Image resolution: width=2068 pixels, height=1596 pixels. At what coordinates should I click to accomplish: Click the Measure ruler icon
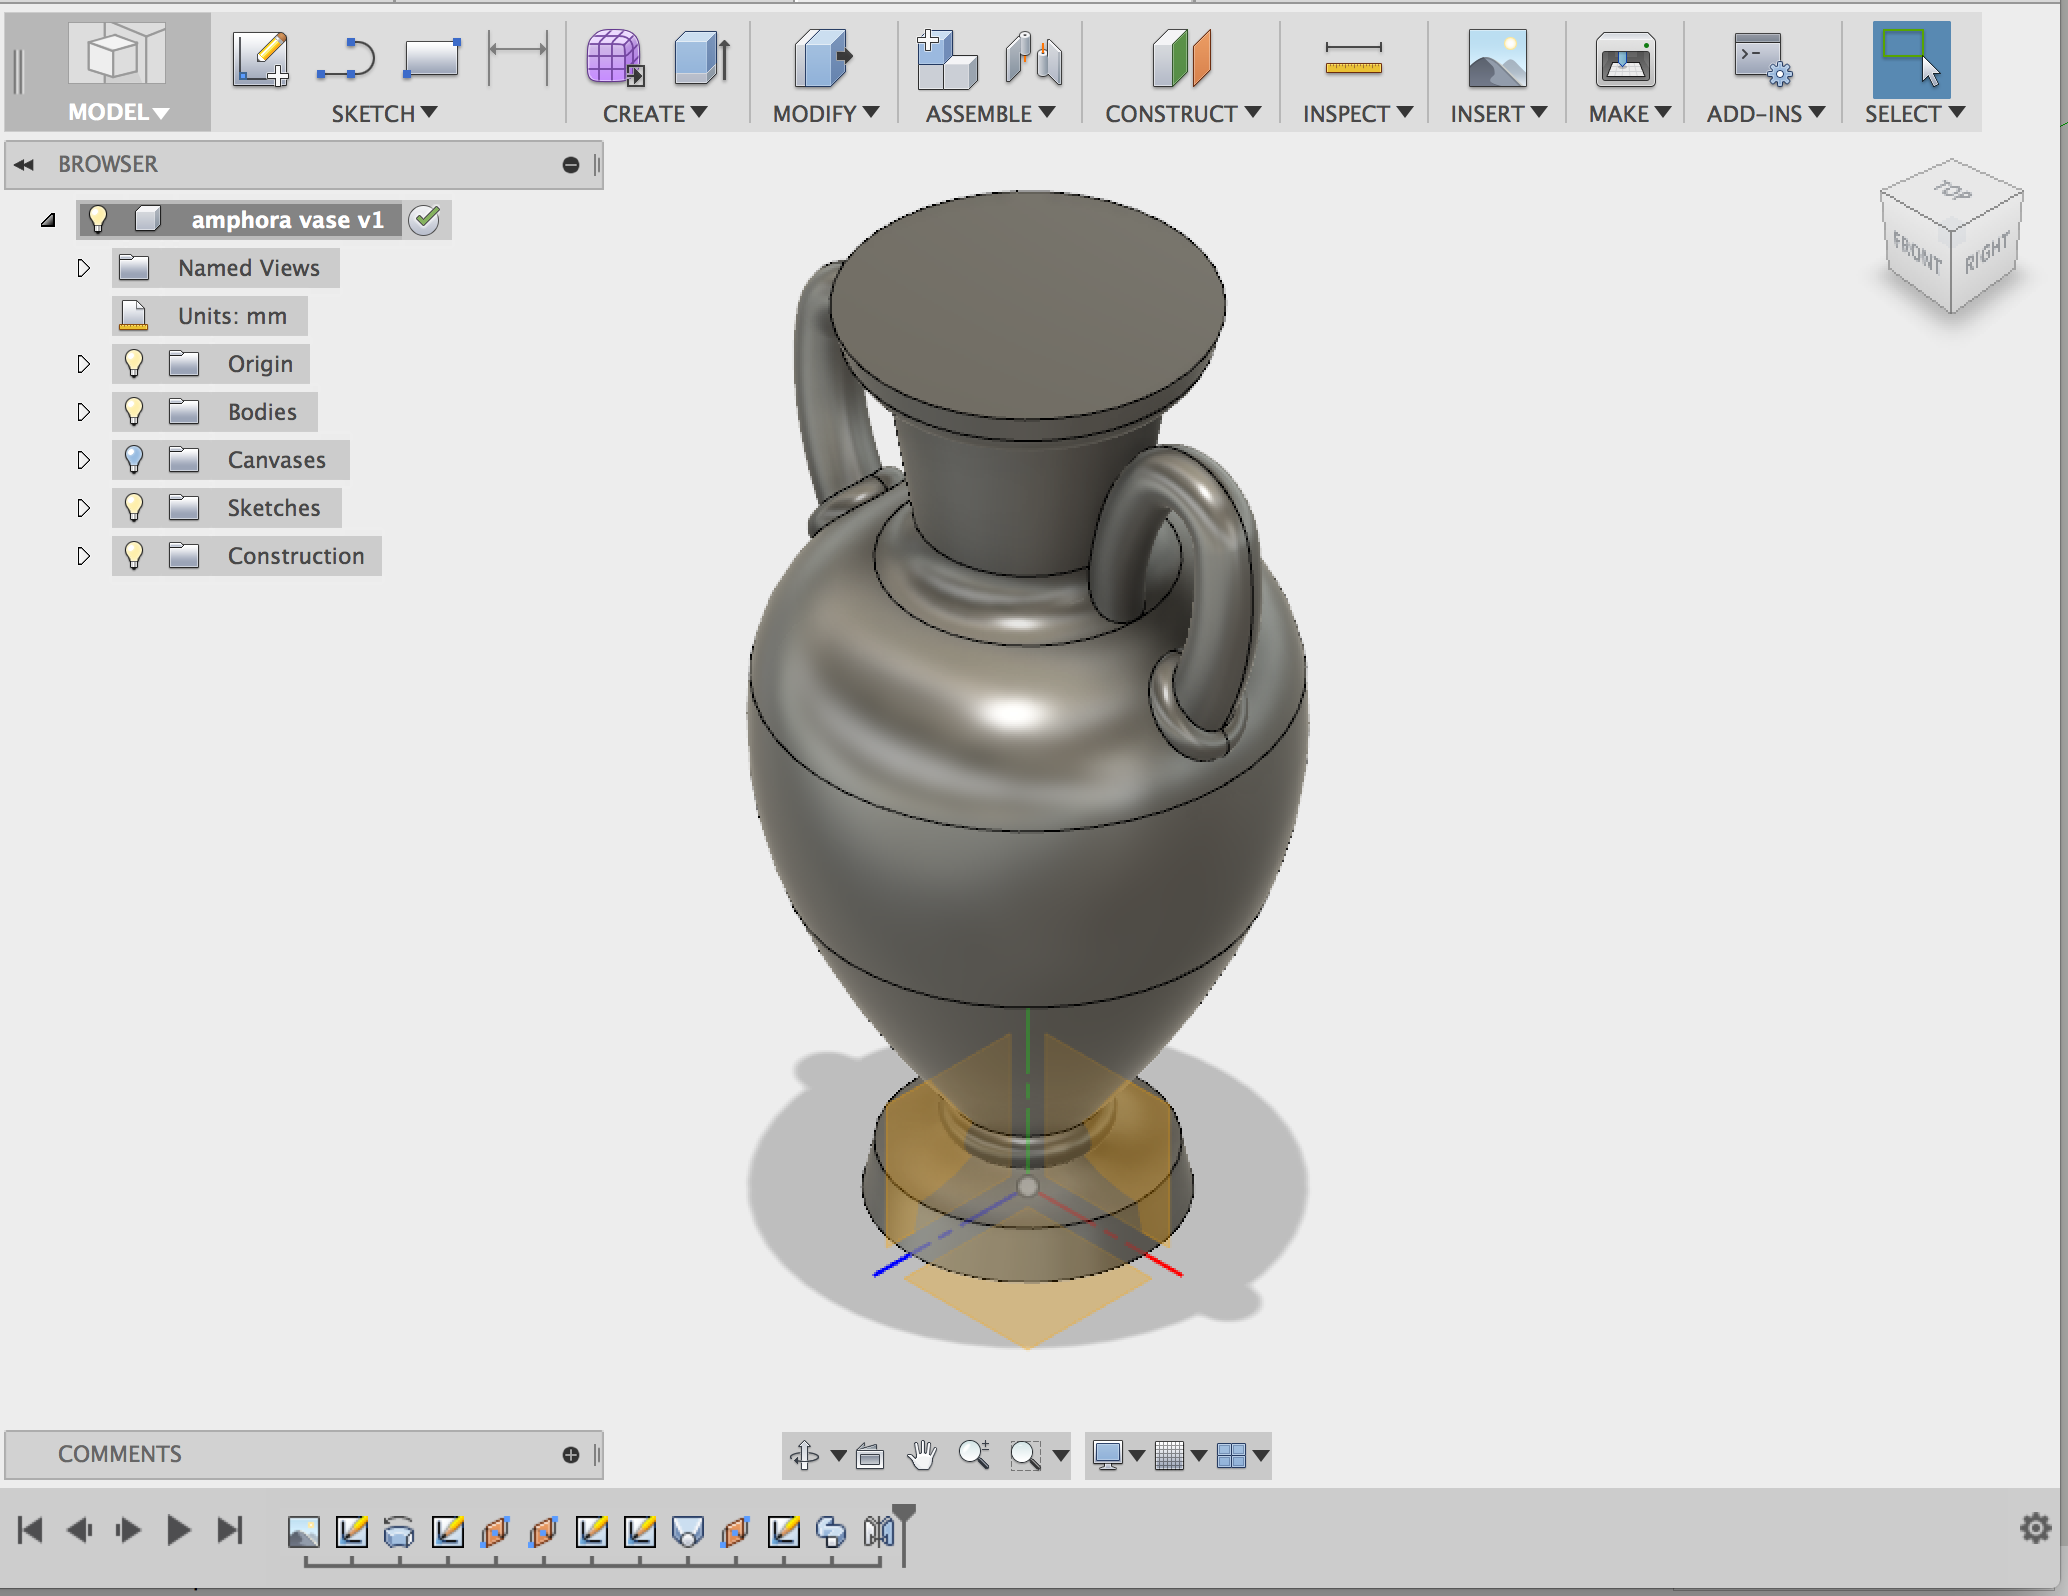coord(1352,59)
